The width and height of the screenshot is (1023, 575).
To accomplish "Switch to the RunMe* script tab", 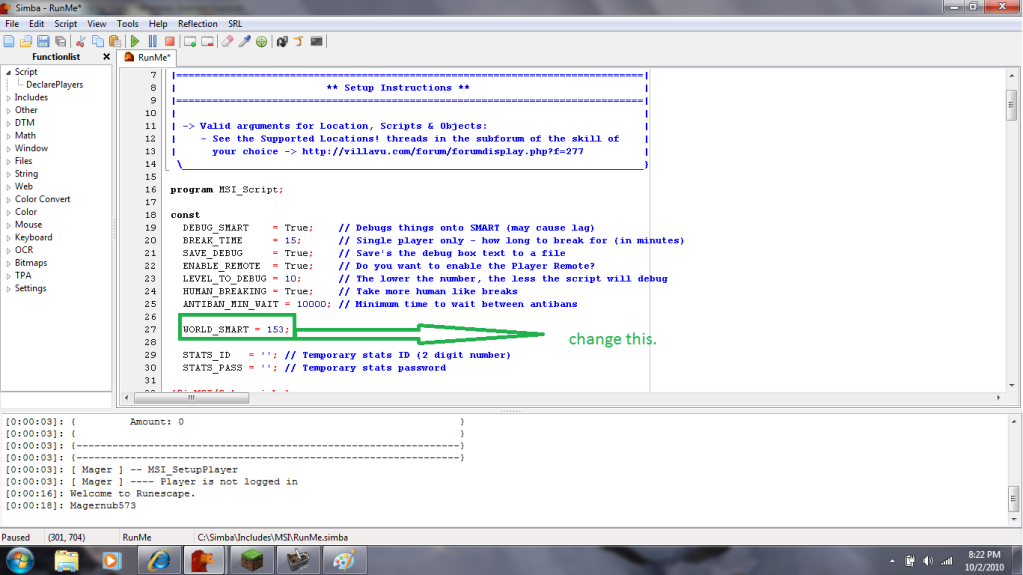I will [x=153, y=57].
